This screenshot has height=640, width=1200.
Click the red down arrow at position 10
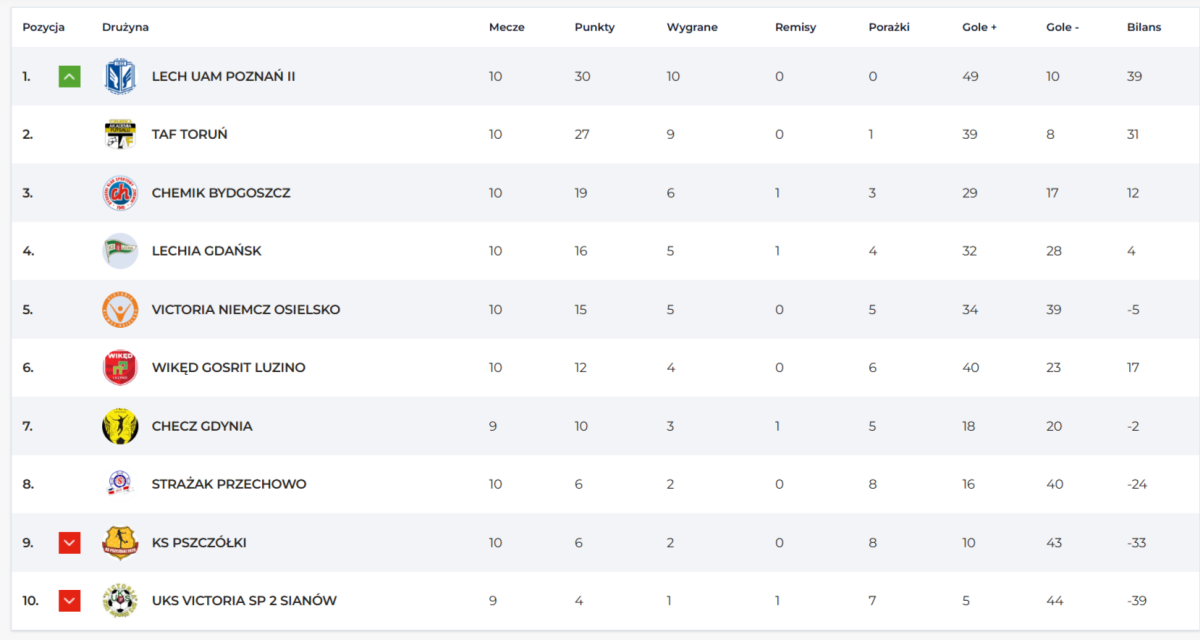[x=69, y=600]
